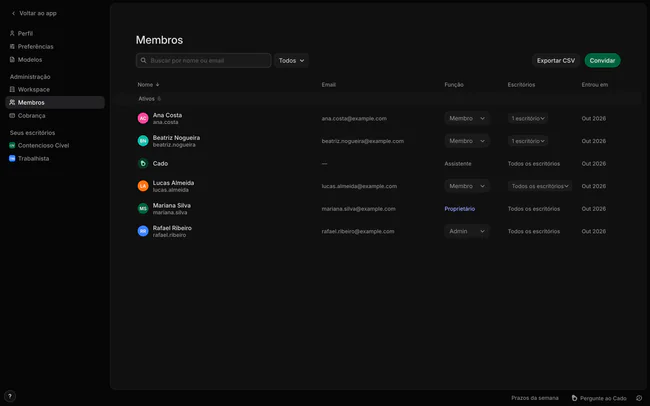Click the Workspace building icon
The height and width of the screenshot is (406, 650).
coord(12,89)
